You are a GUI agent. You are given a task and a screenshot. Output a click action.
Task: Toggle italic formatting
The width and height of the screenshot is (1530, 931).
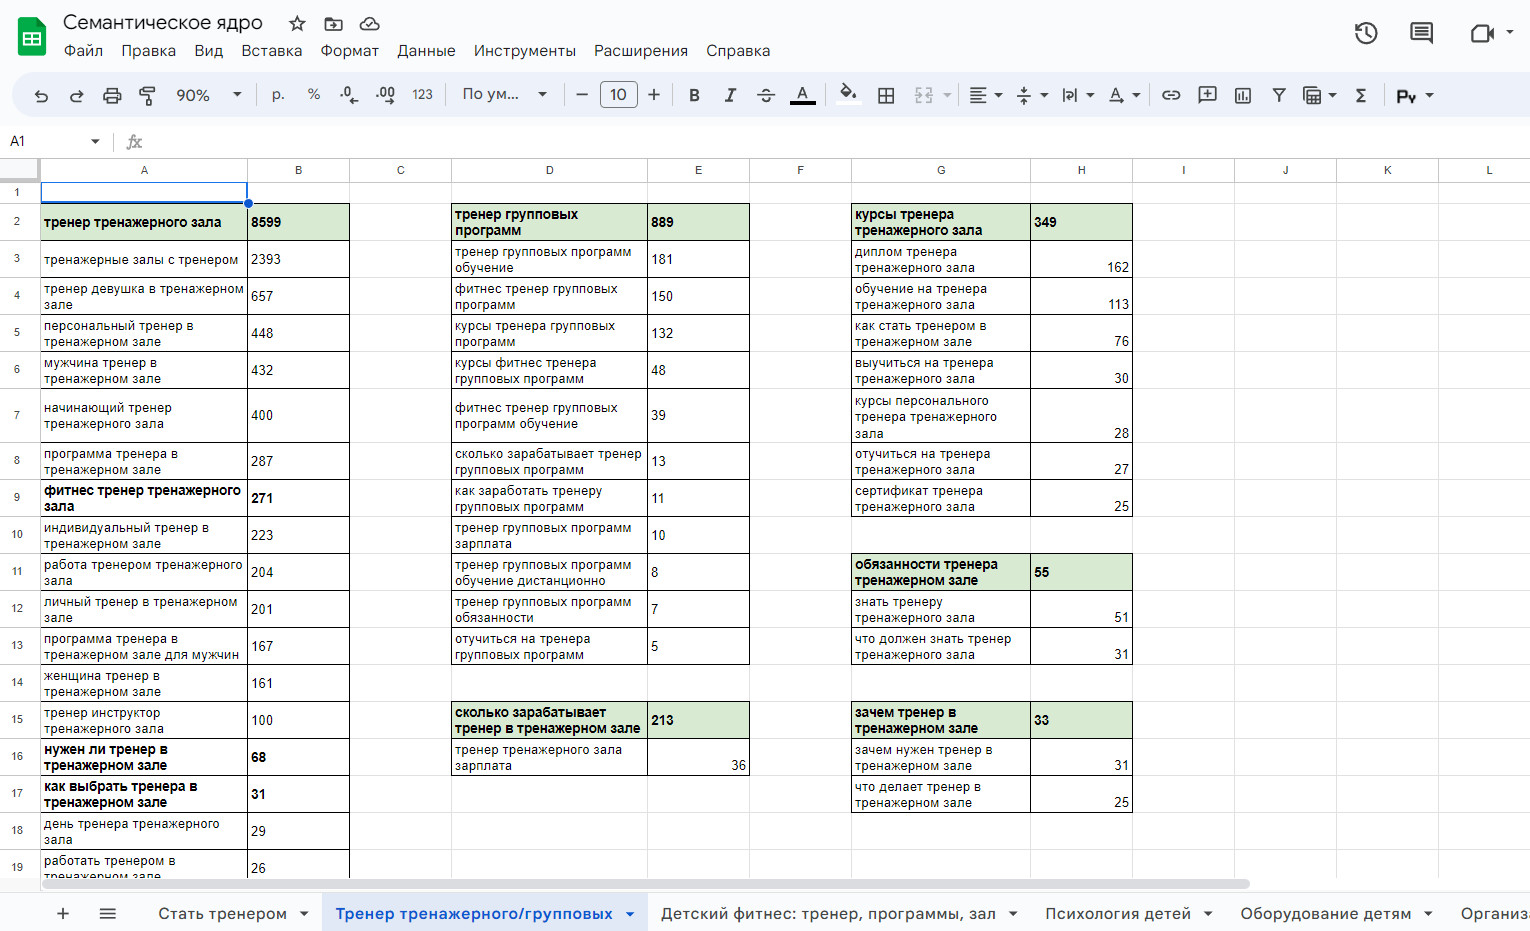pos(730,95)
